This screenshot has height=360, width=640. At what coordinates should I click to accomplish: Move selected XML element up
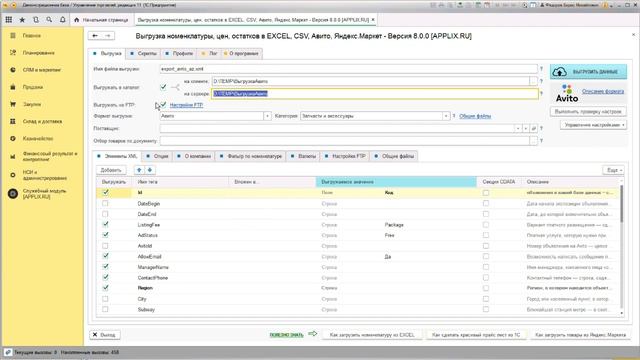tap(139, 170)
